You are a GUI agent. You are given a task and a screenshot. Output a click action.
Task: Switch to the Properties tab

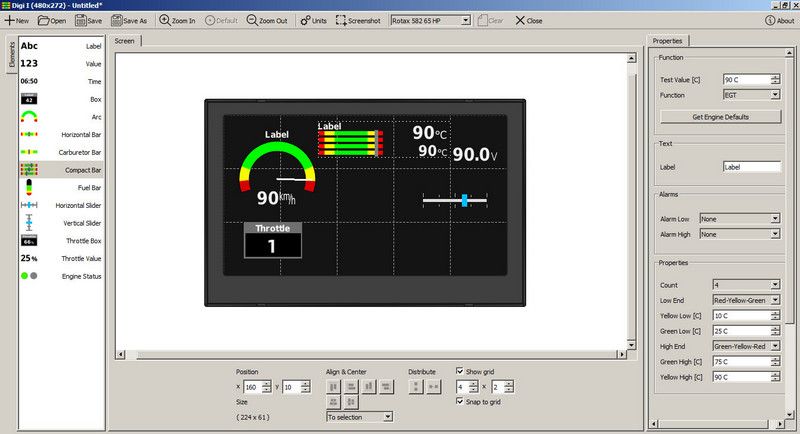coord(667,41)
